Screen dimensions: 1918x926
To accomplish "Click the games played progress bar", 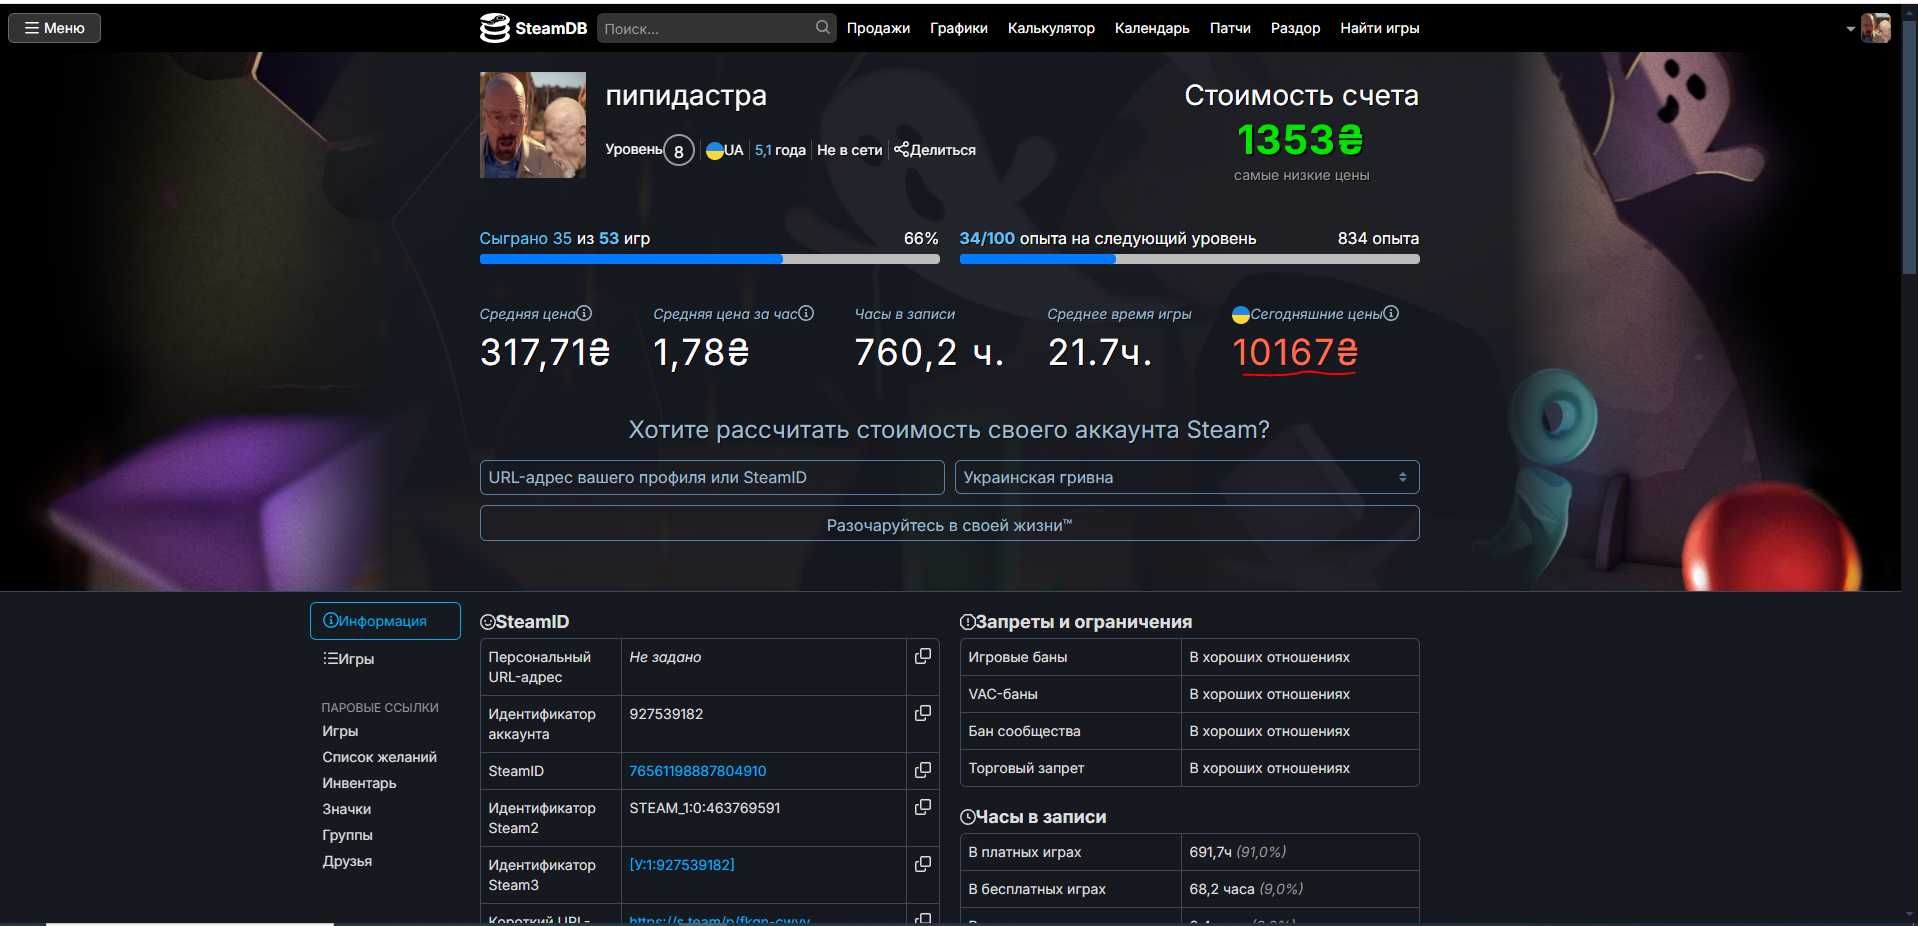I will pyautogui.click(x=709, y=259).
